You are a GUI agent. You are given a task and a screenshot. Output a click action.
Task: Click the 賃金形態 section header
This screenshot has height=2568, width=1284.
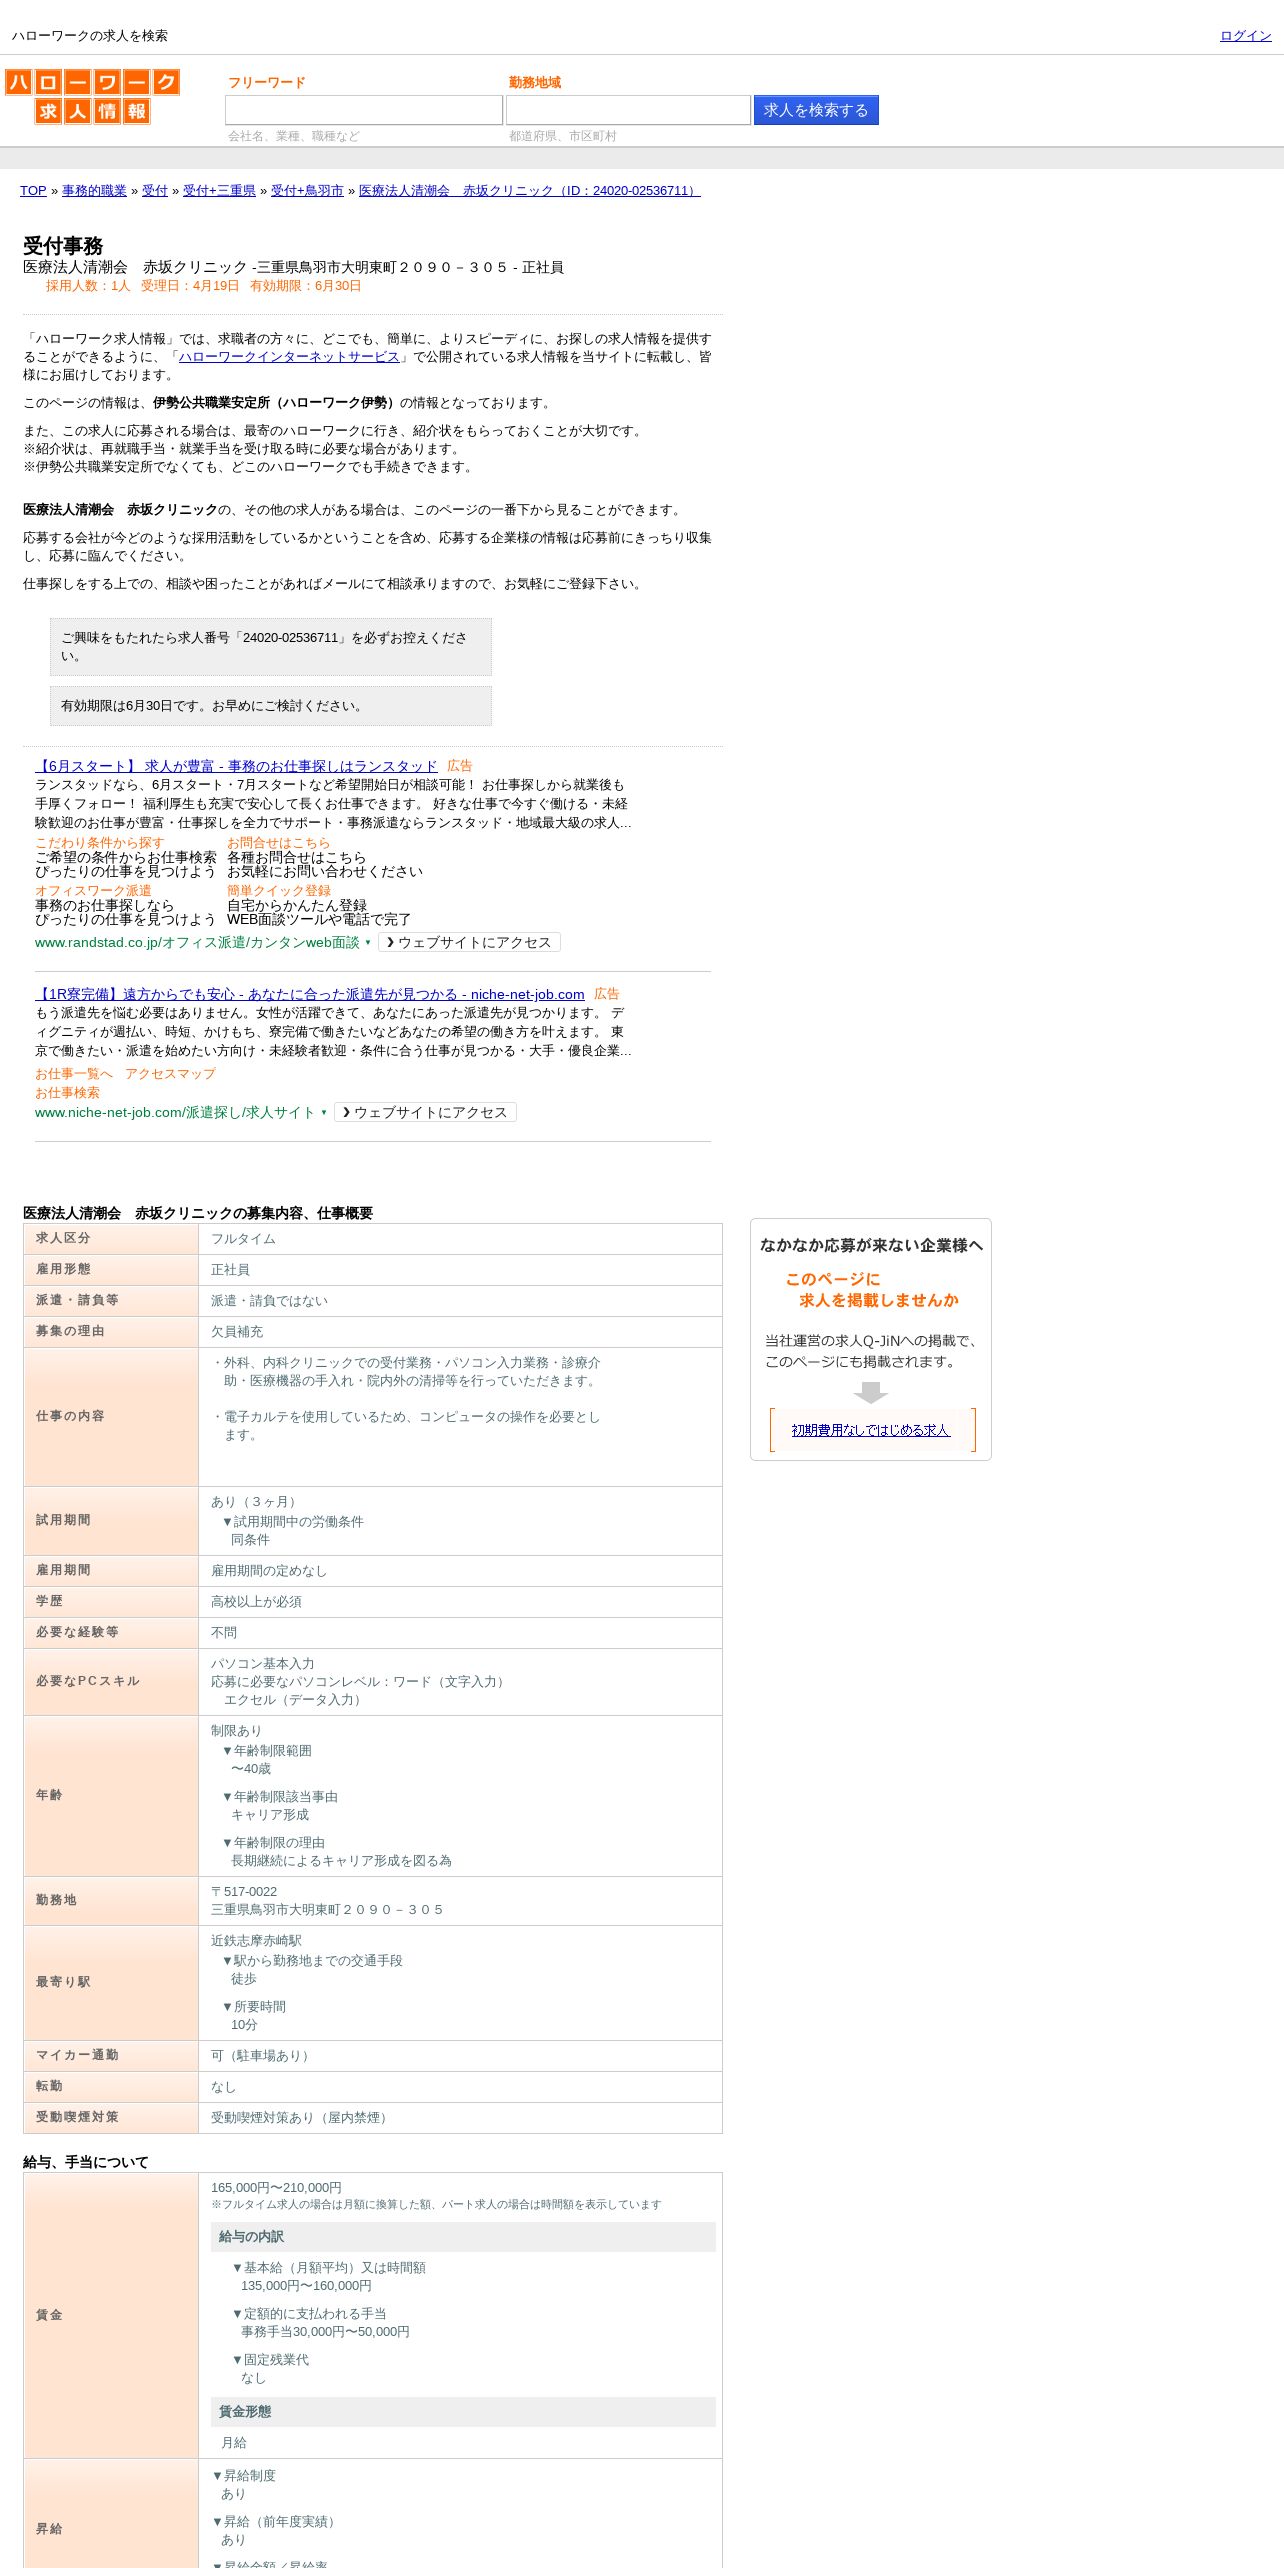coord(463,2413)
